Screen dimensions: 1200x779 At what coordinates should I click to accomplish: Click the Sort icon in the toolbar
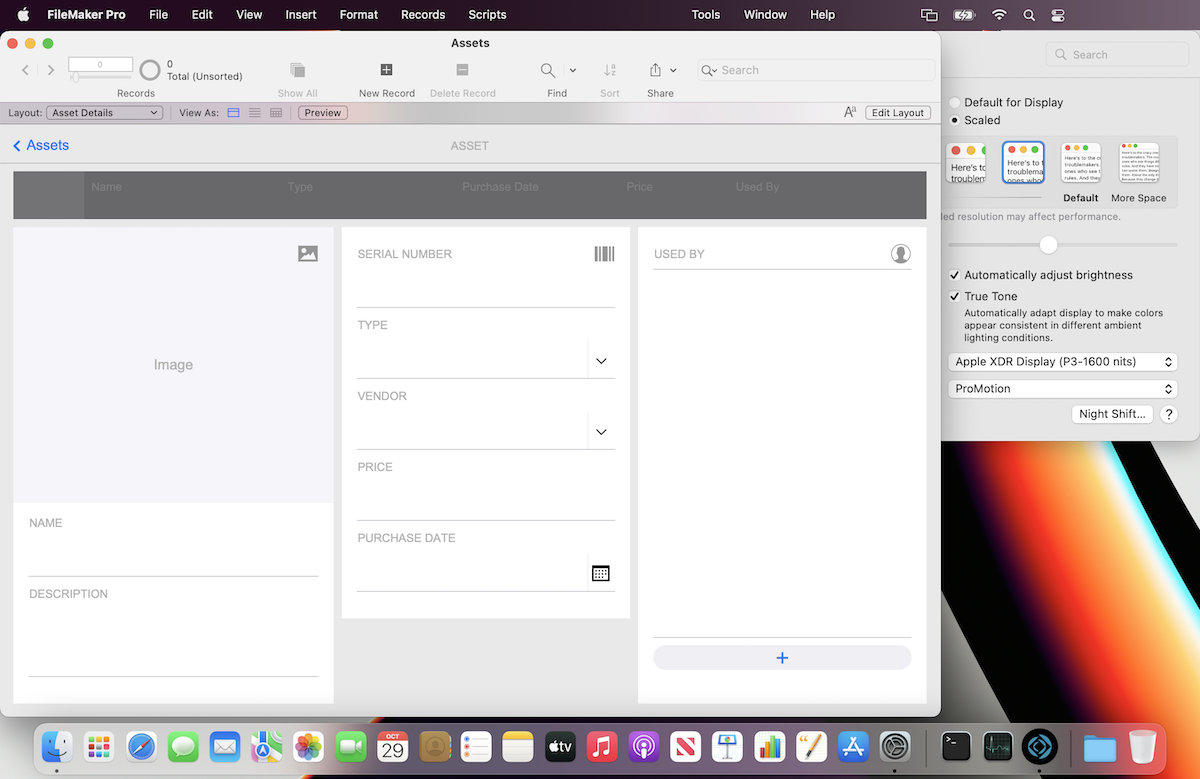coord(609,70)
